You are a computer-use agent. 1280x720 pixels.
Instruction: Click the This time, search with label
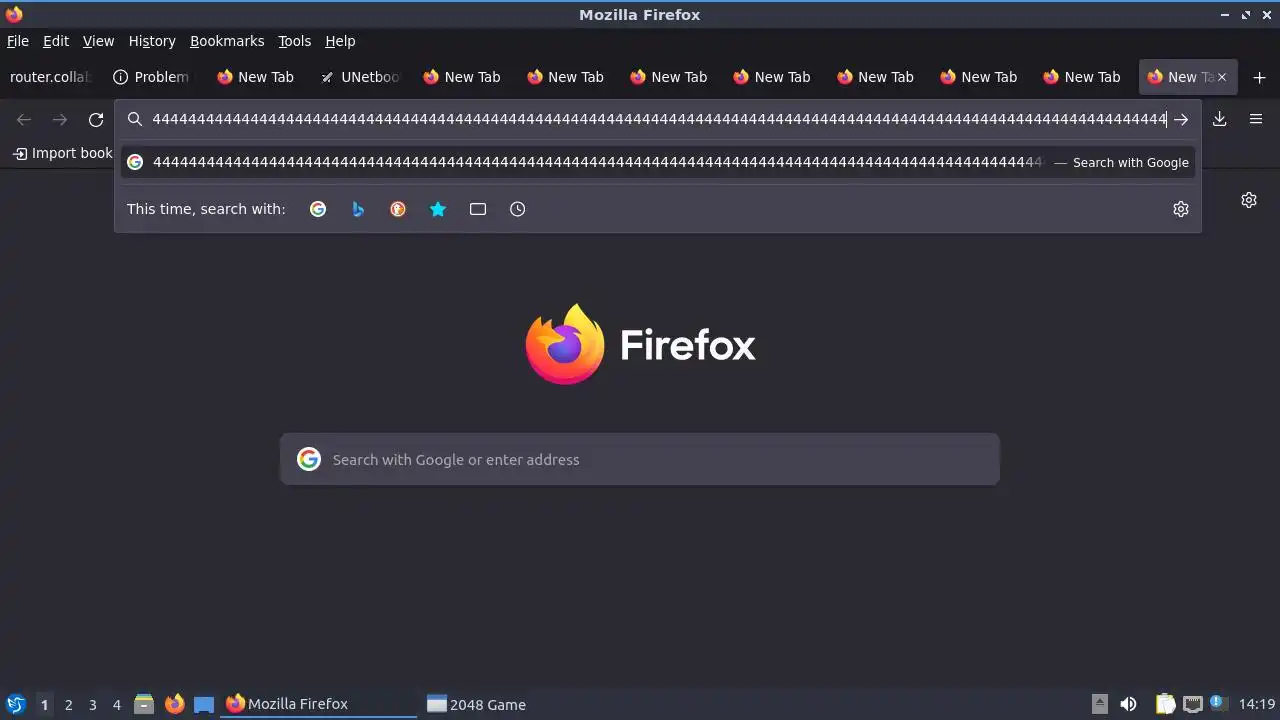(206, 209)
